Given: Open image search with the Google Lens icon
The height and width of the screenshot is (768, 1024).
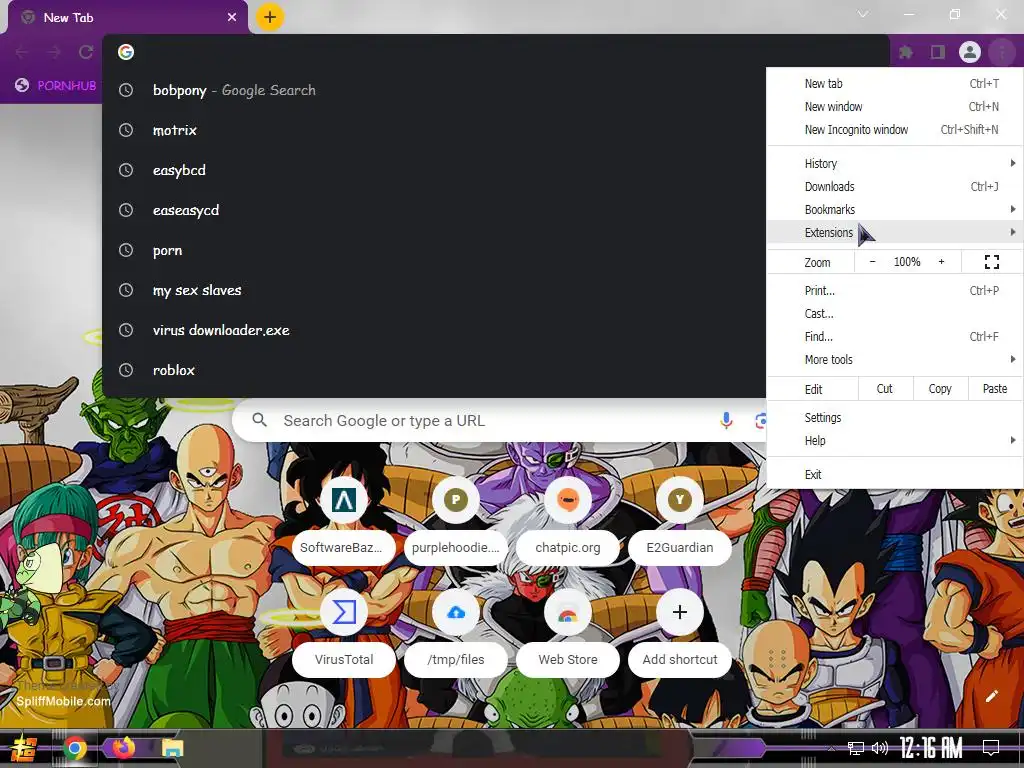Looking at the screenshot, I should coord(760,421).
